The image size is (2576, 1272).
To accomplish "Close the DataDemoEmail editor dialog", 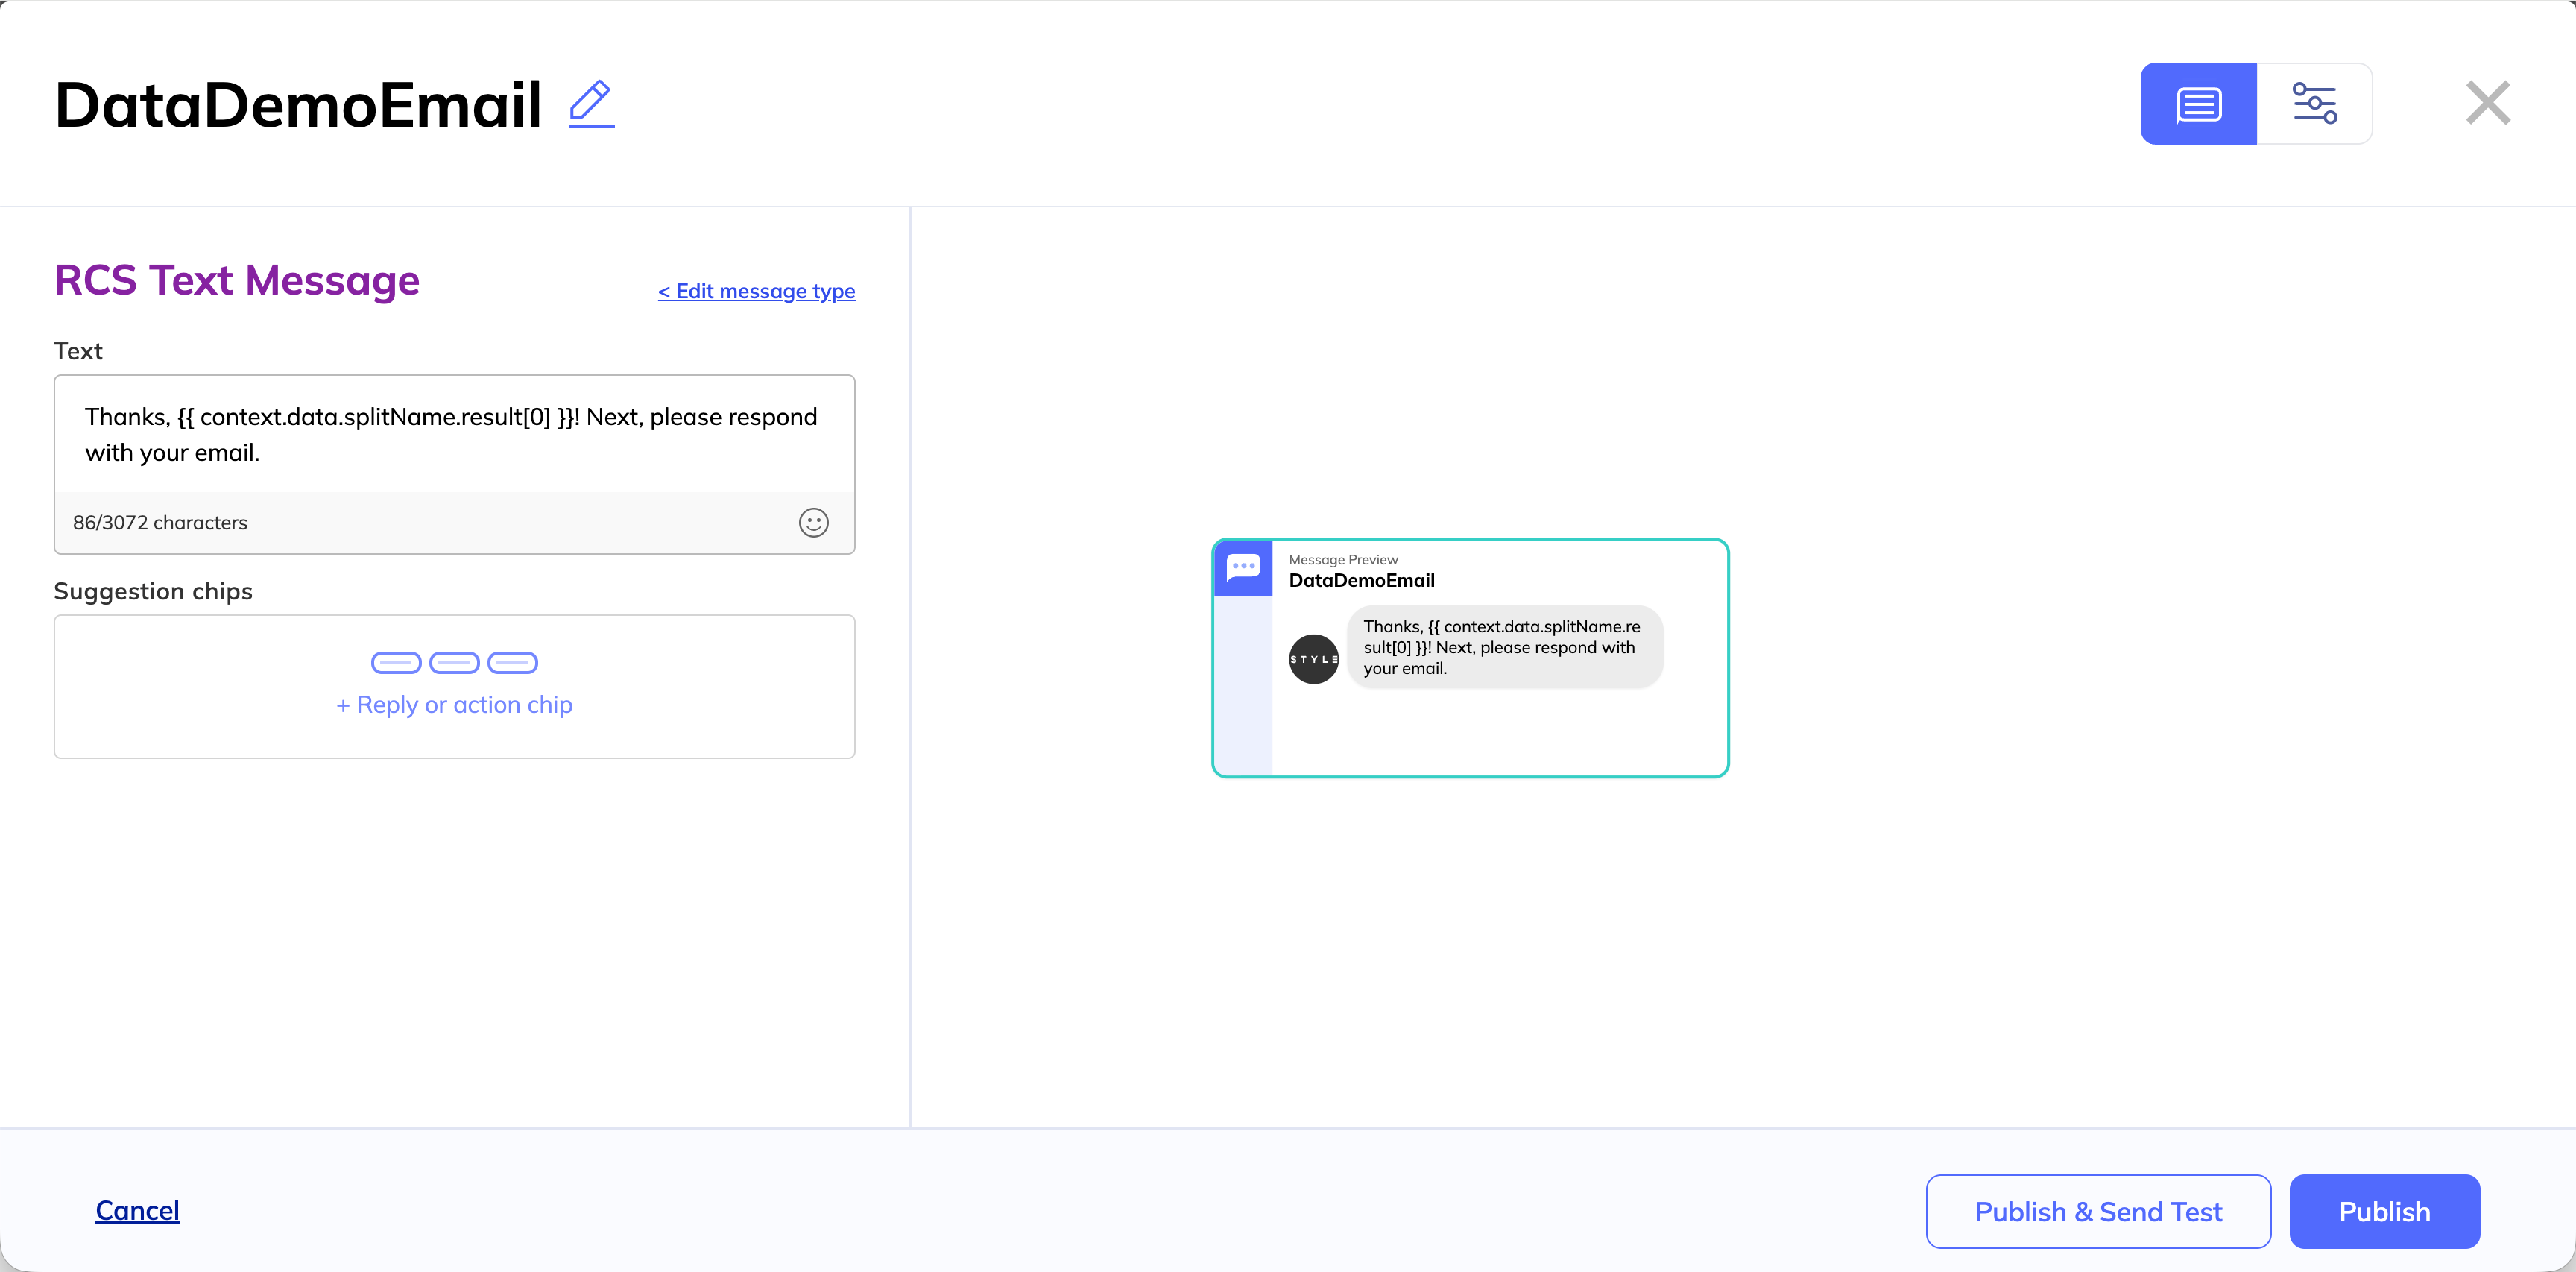I will [x=2487, y=103].
